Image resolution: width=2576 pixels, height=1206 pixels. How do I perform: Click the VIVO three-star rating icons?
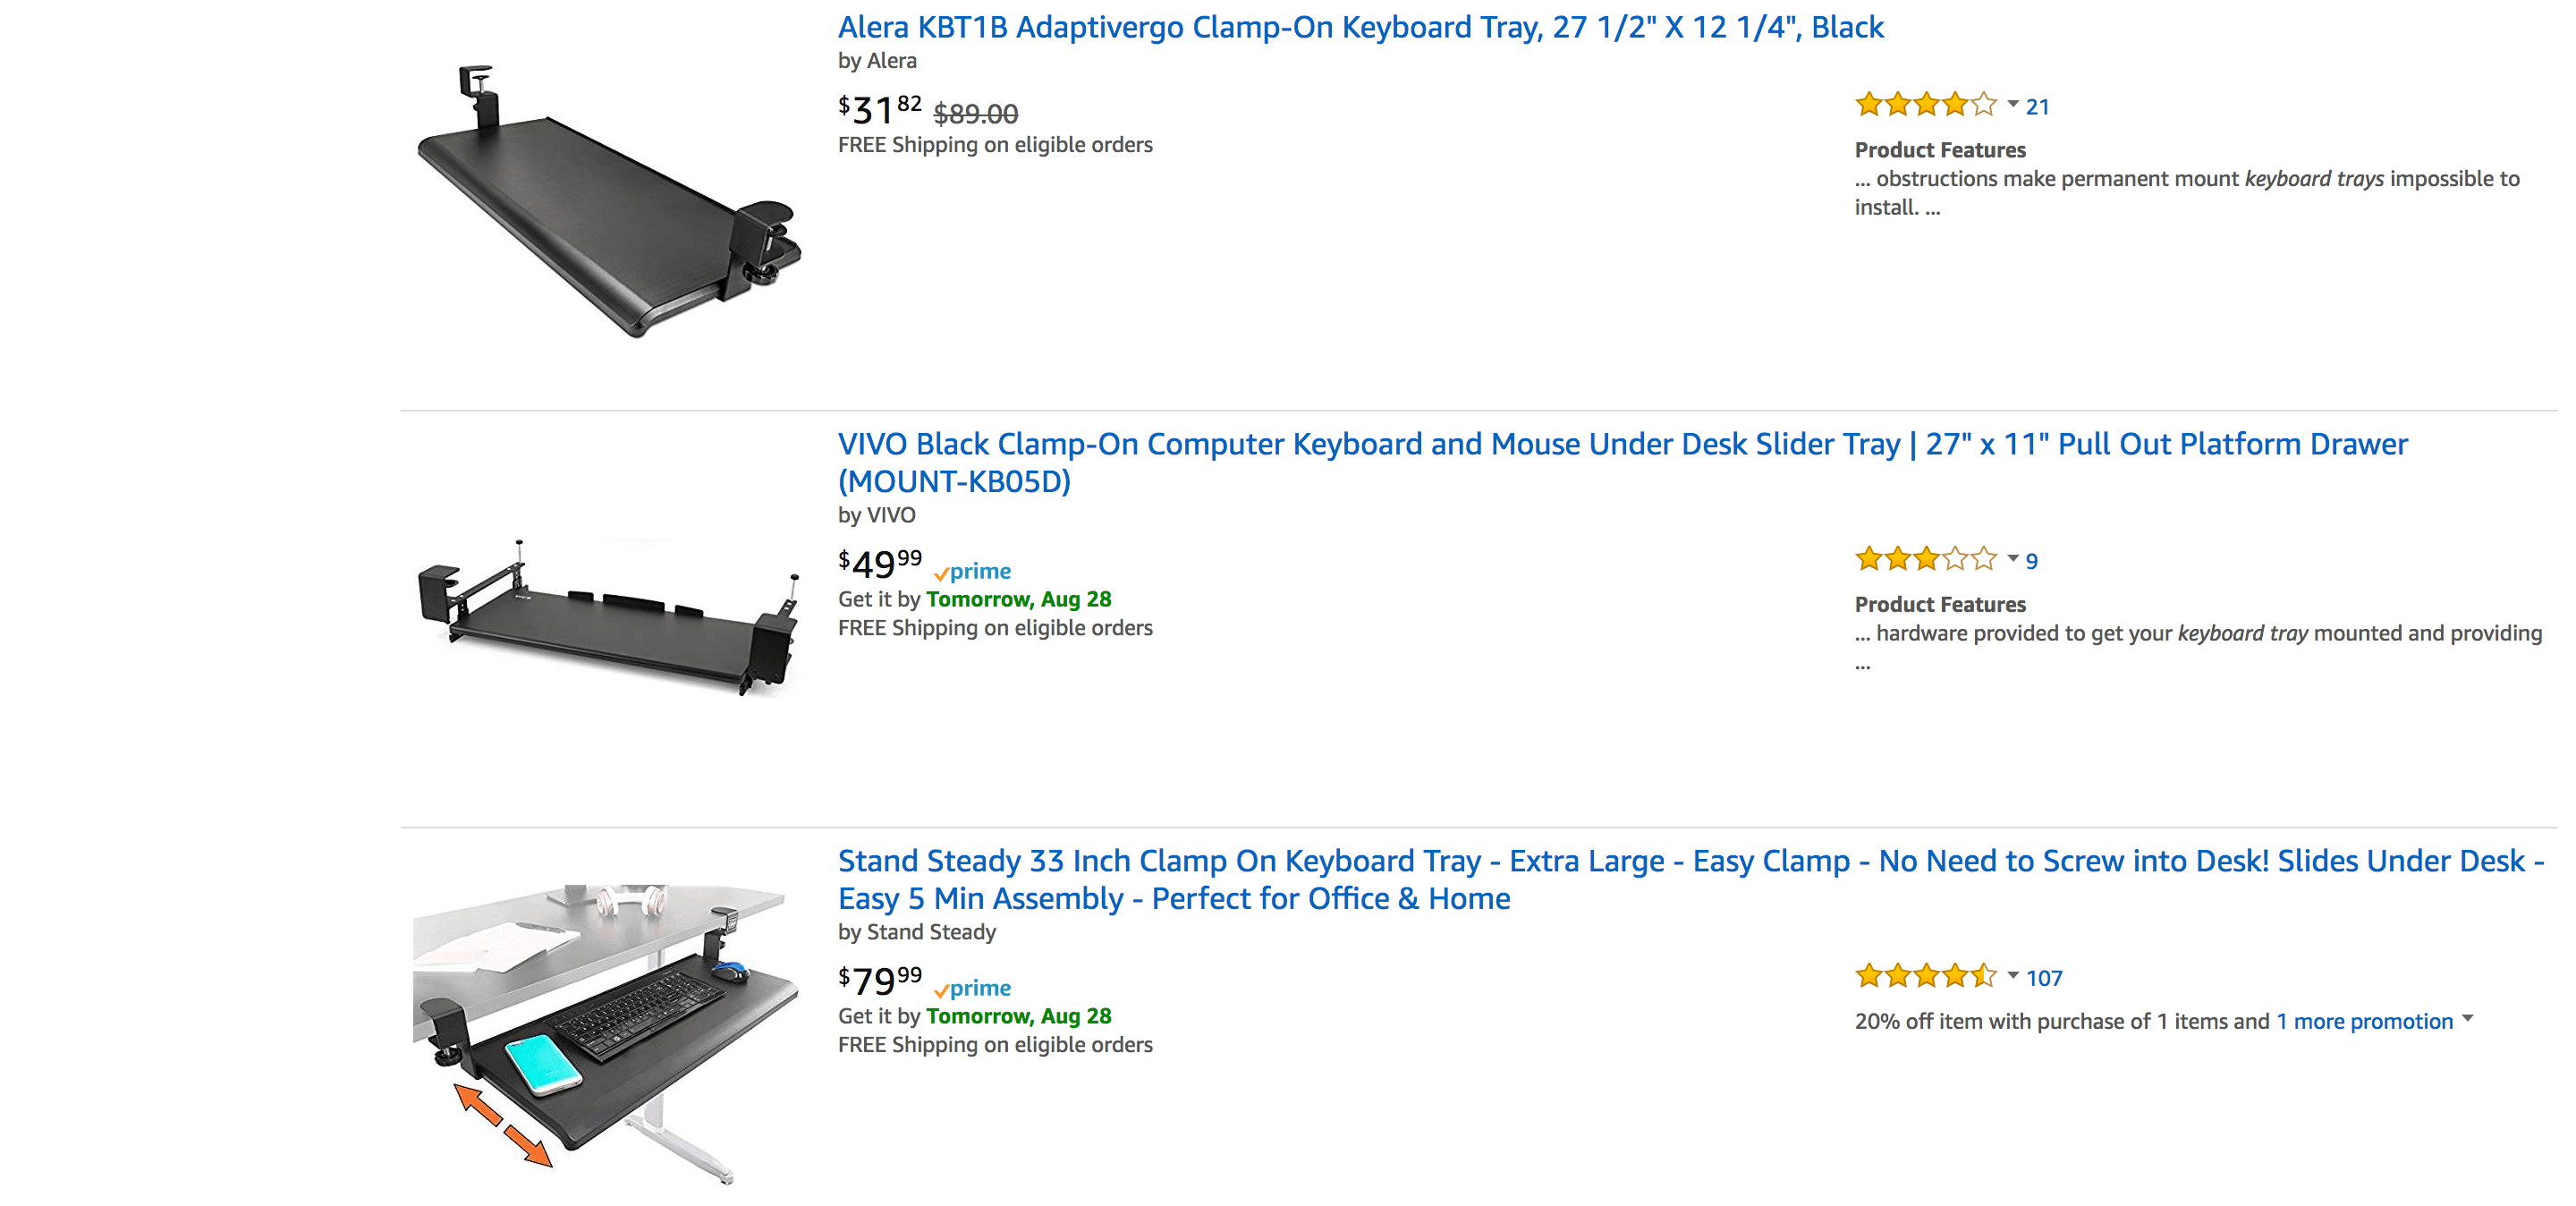point(1925,560)
